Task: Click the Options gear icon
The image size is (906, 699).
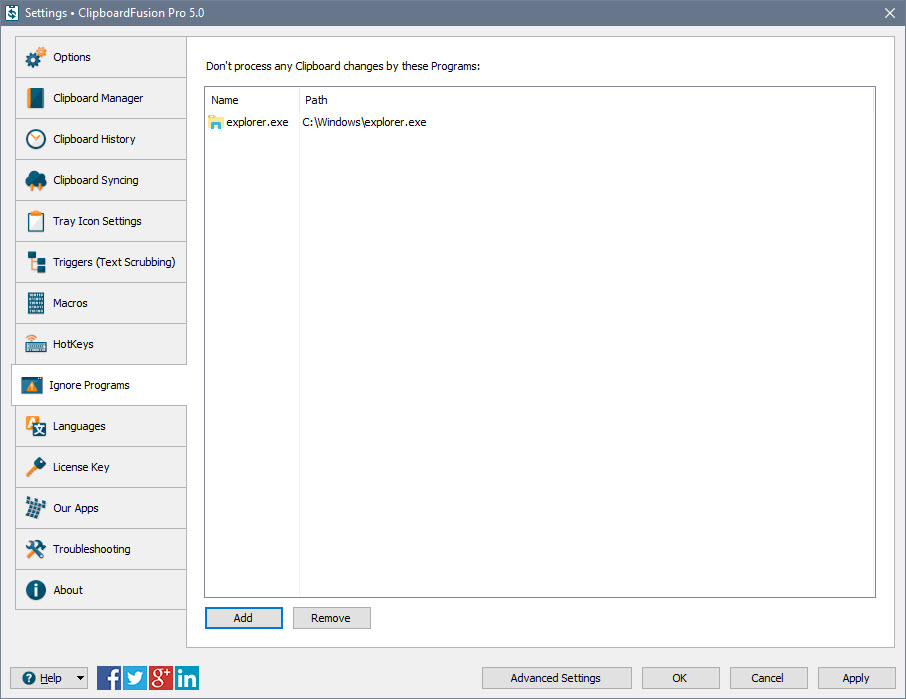Action: (x=36, y=57)
